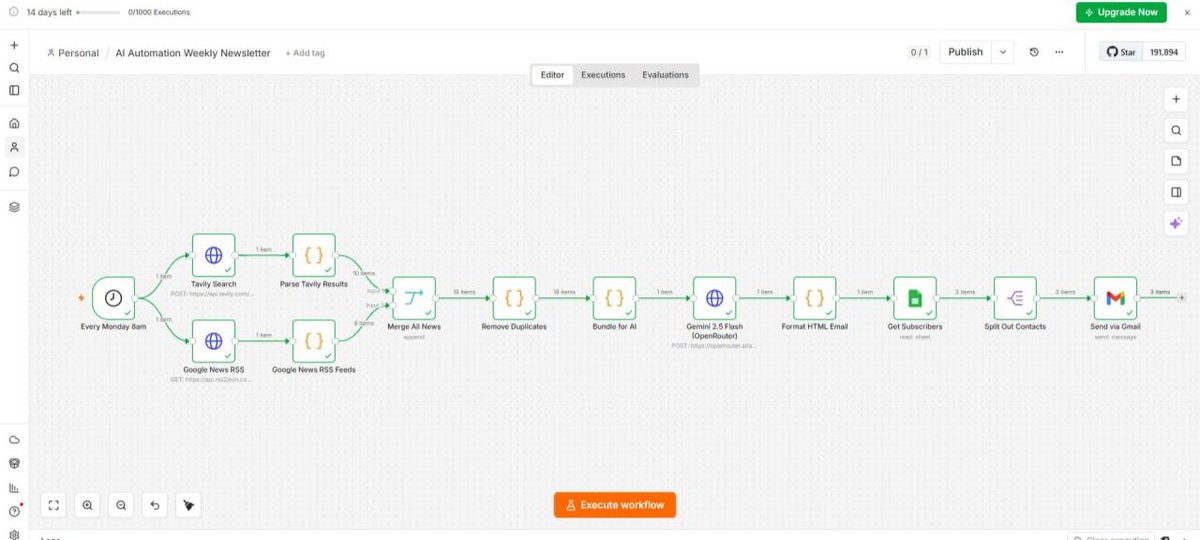Screen dimensions: 1200x540
Task: Click the plus connector after Send via Gmail
Action: (x=1182, y=298)
